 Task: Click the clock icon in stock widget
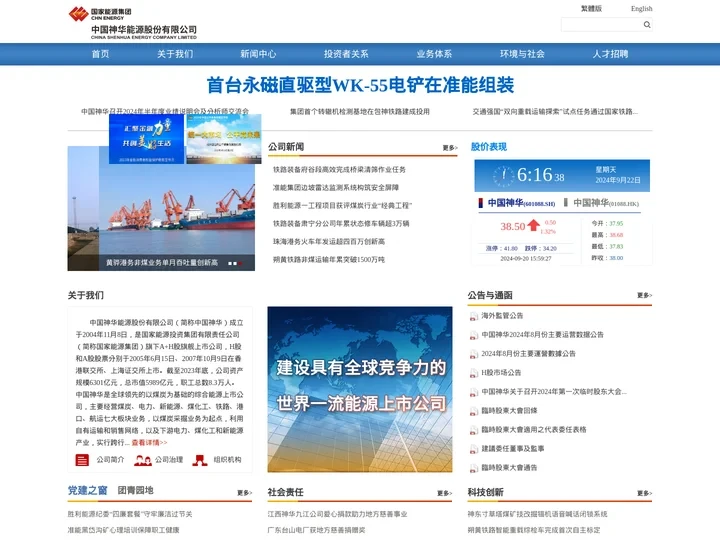pyautogui.click(x=503, y=175)
